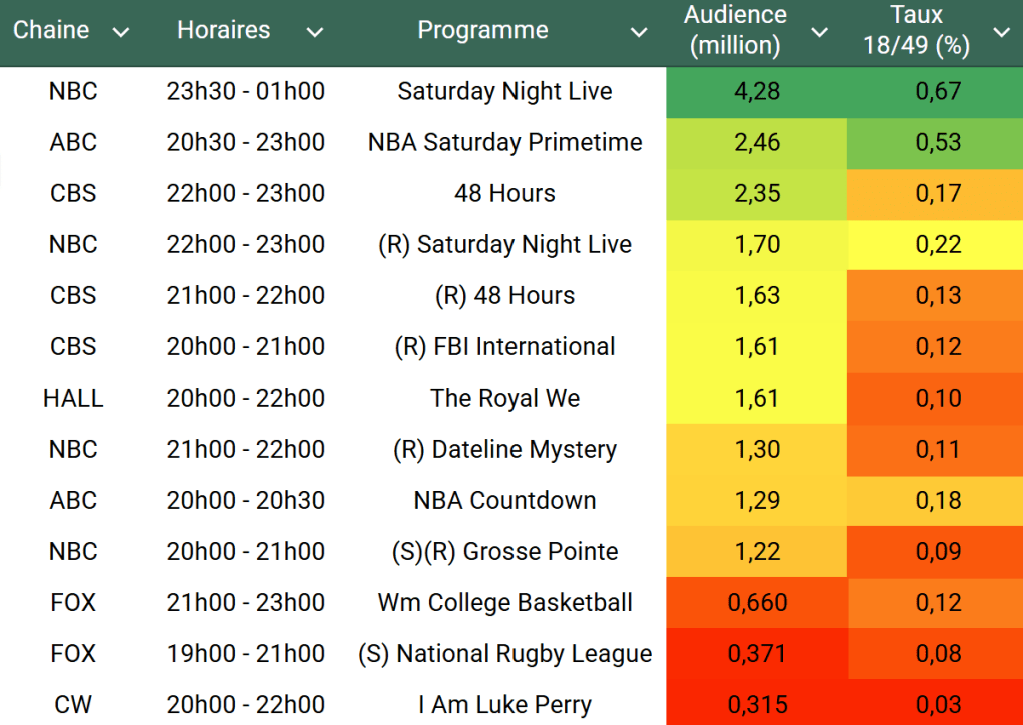Open the Taux 18/49 filter dropdown

[1001, 32]
